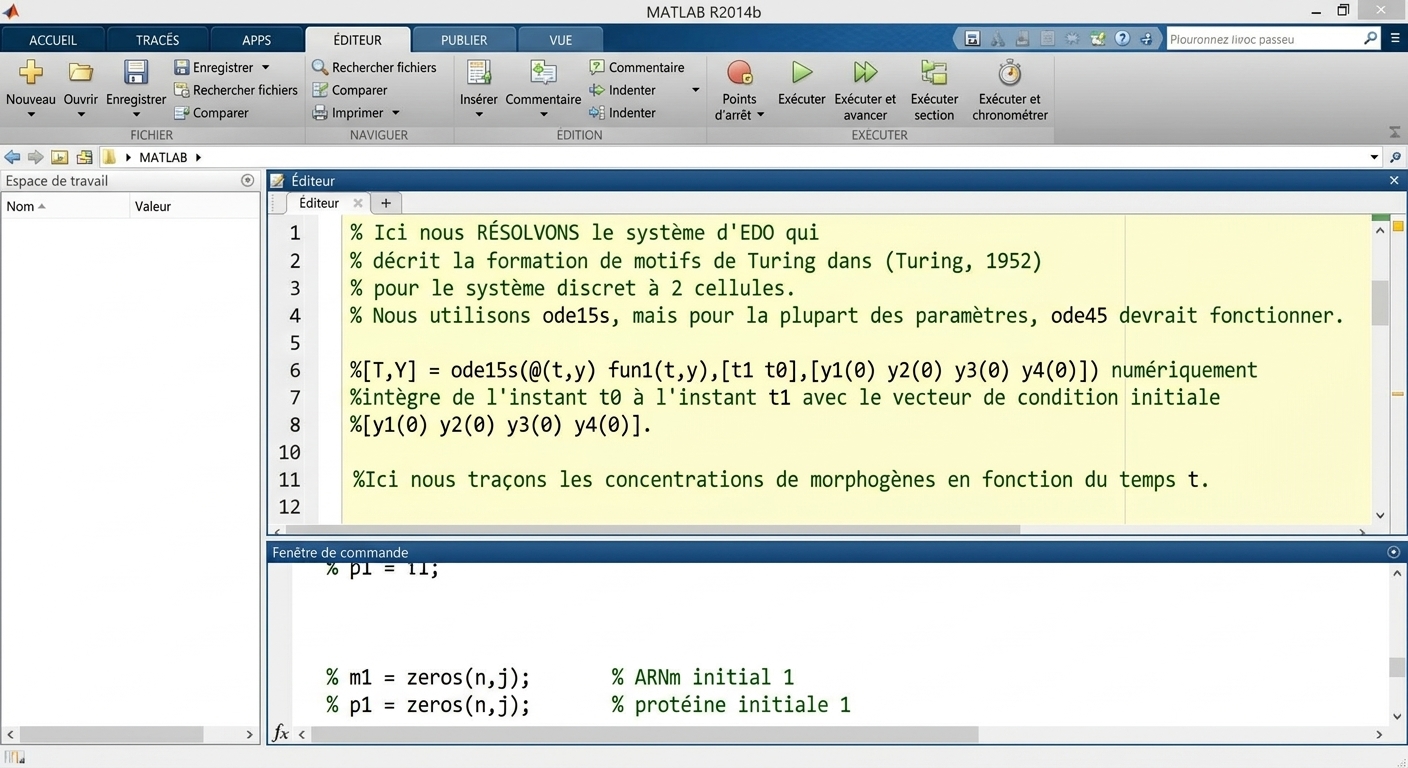Image resolution: width=1408 pixels, height=768 pixels.
Task: Click the text "% protéine initiale 1"
Action: click(x=731, y=705)
